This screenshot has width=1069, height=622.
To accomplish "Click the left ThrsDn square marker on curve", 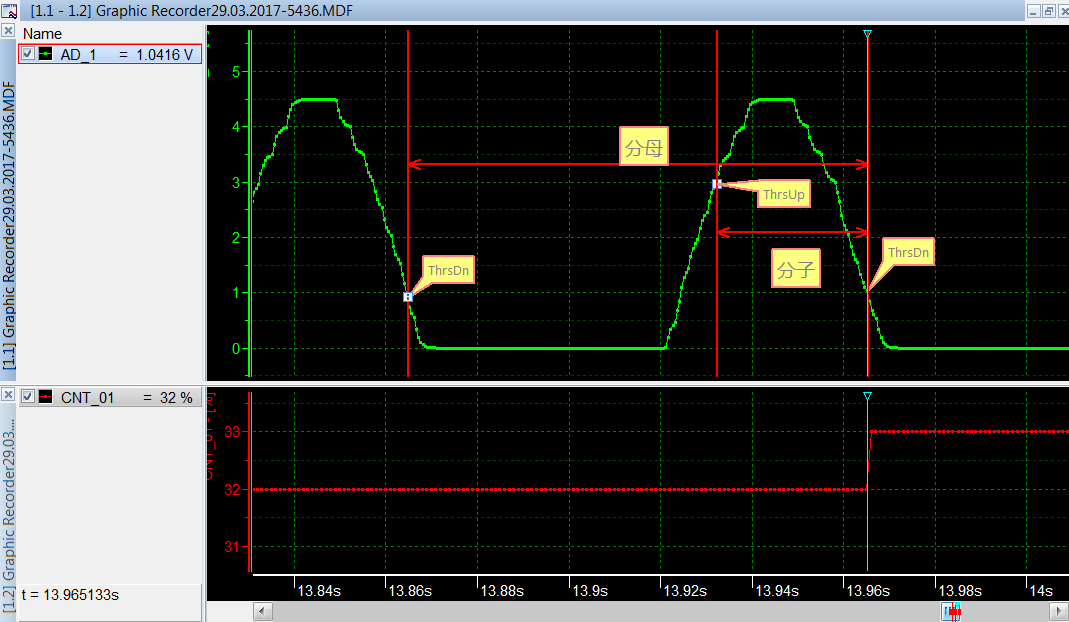I will point(408,297).
